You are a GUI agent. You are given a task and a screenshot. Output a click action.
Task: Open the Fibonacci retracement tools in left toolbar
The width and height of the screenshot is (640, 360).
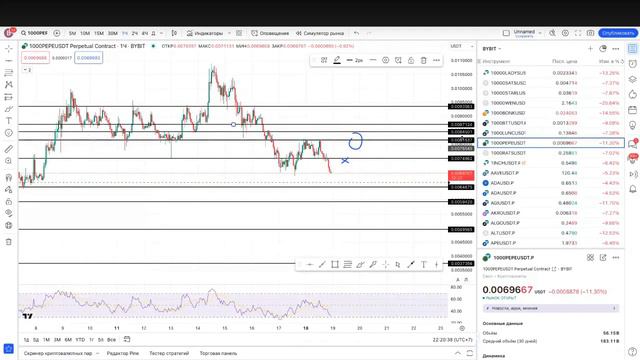click(x=9, y=73)
